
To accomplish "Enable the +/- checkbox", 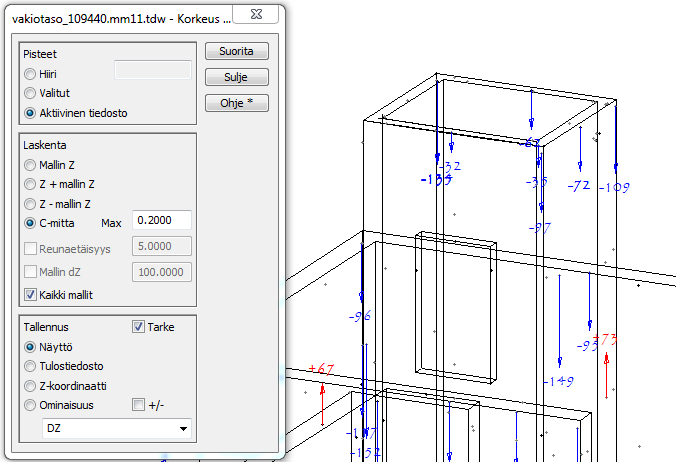I will 139,404.
